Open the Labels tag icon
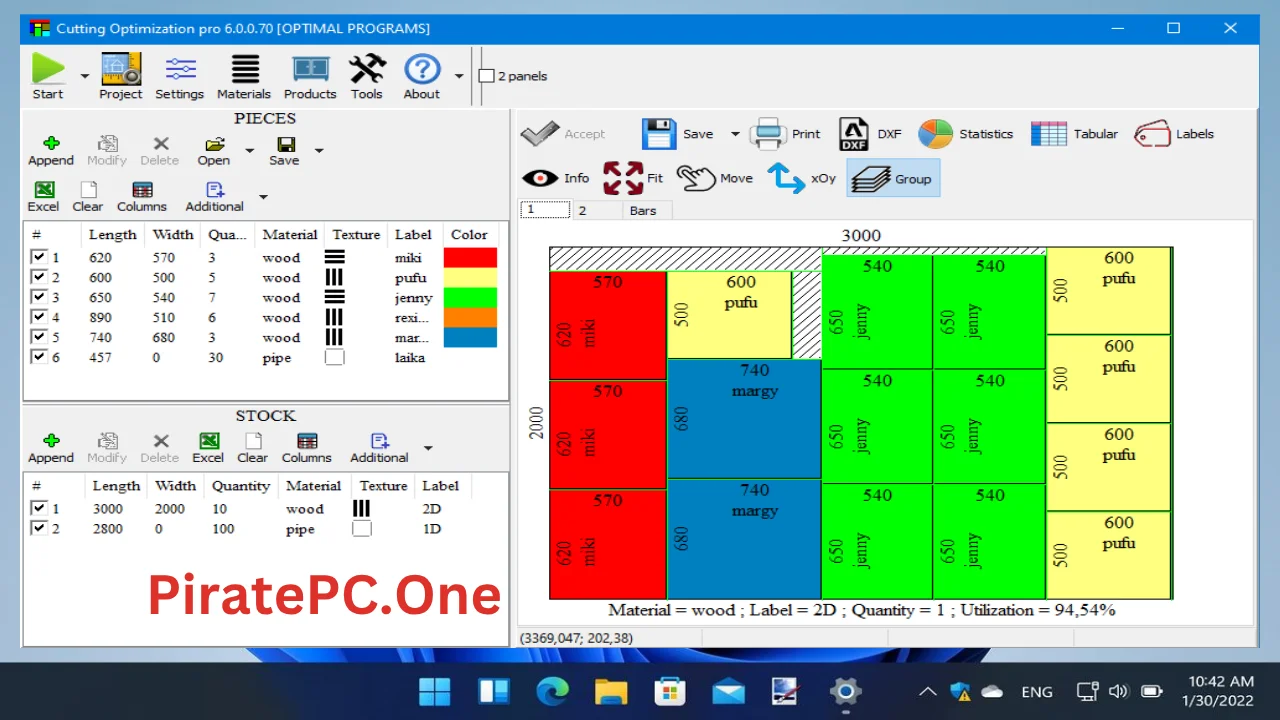1280x720 pixels. click(x=1174, y=134)
